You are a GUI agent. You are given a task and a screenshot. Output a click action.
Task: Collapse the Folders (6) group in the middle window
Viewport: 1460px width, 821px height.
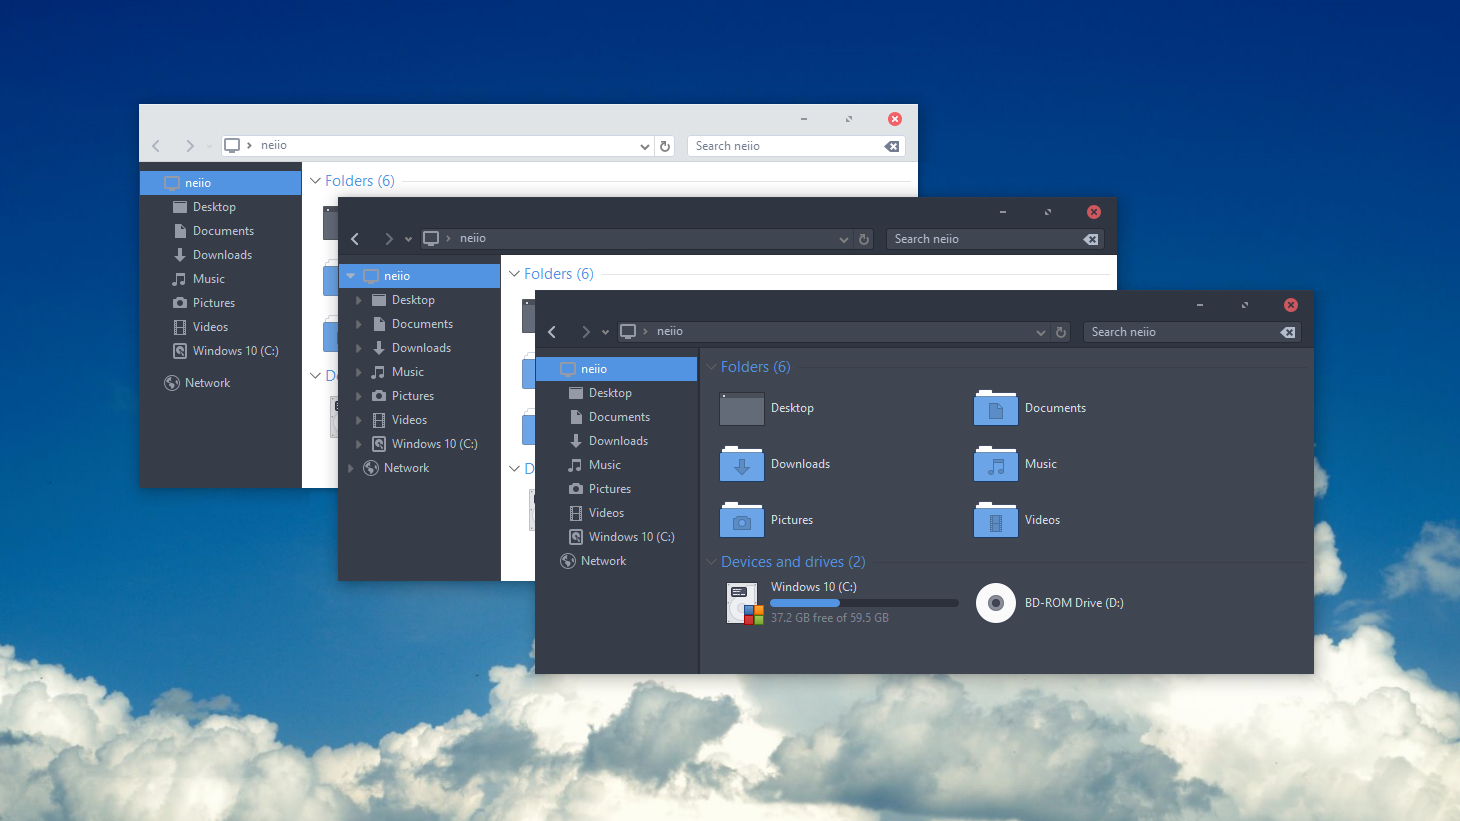515,274
